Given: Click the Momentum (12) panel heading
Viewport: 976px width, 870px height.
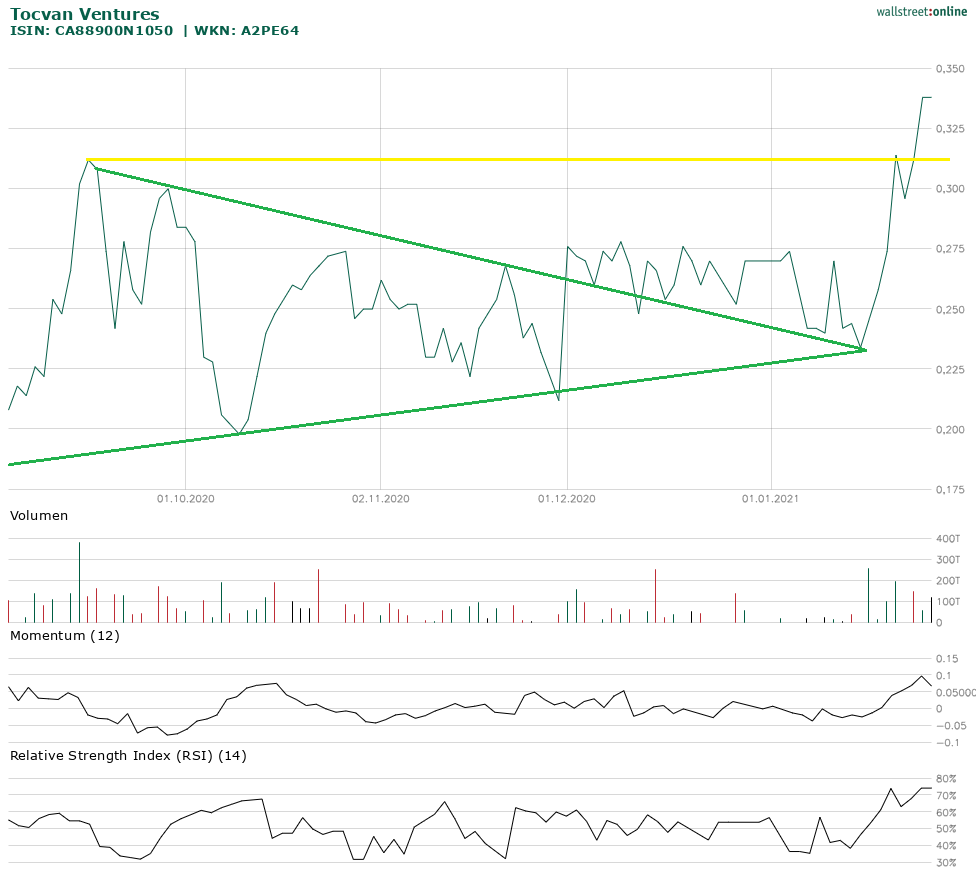Looking at the screenshot, I should click(x=65, y=635).
